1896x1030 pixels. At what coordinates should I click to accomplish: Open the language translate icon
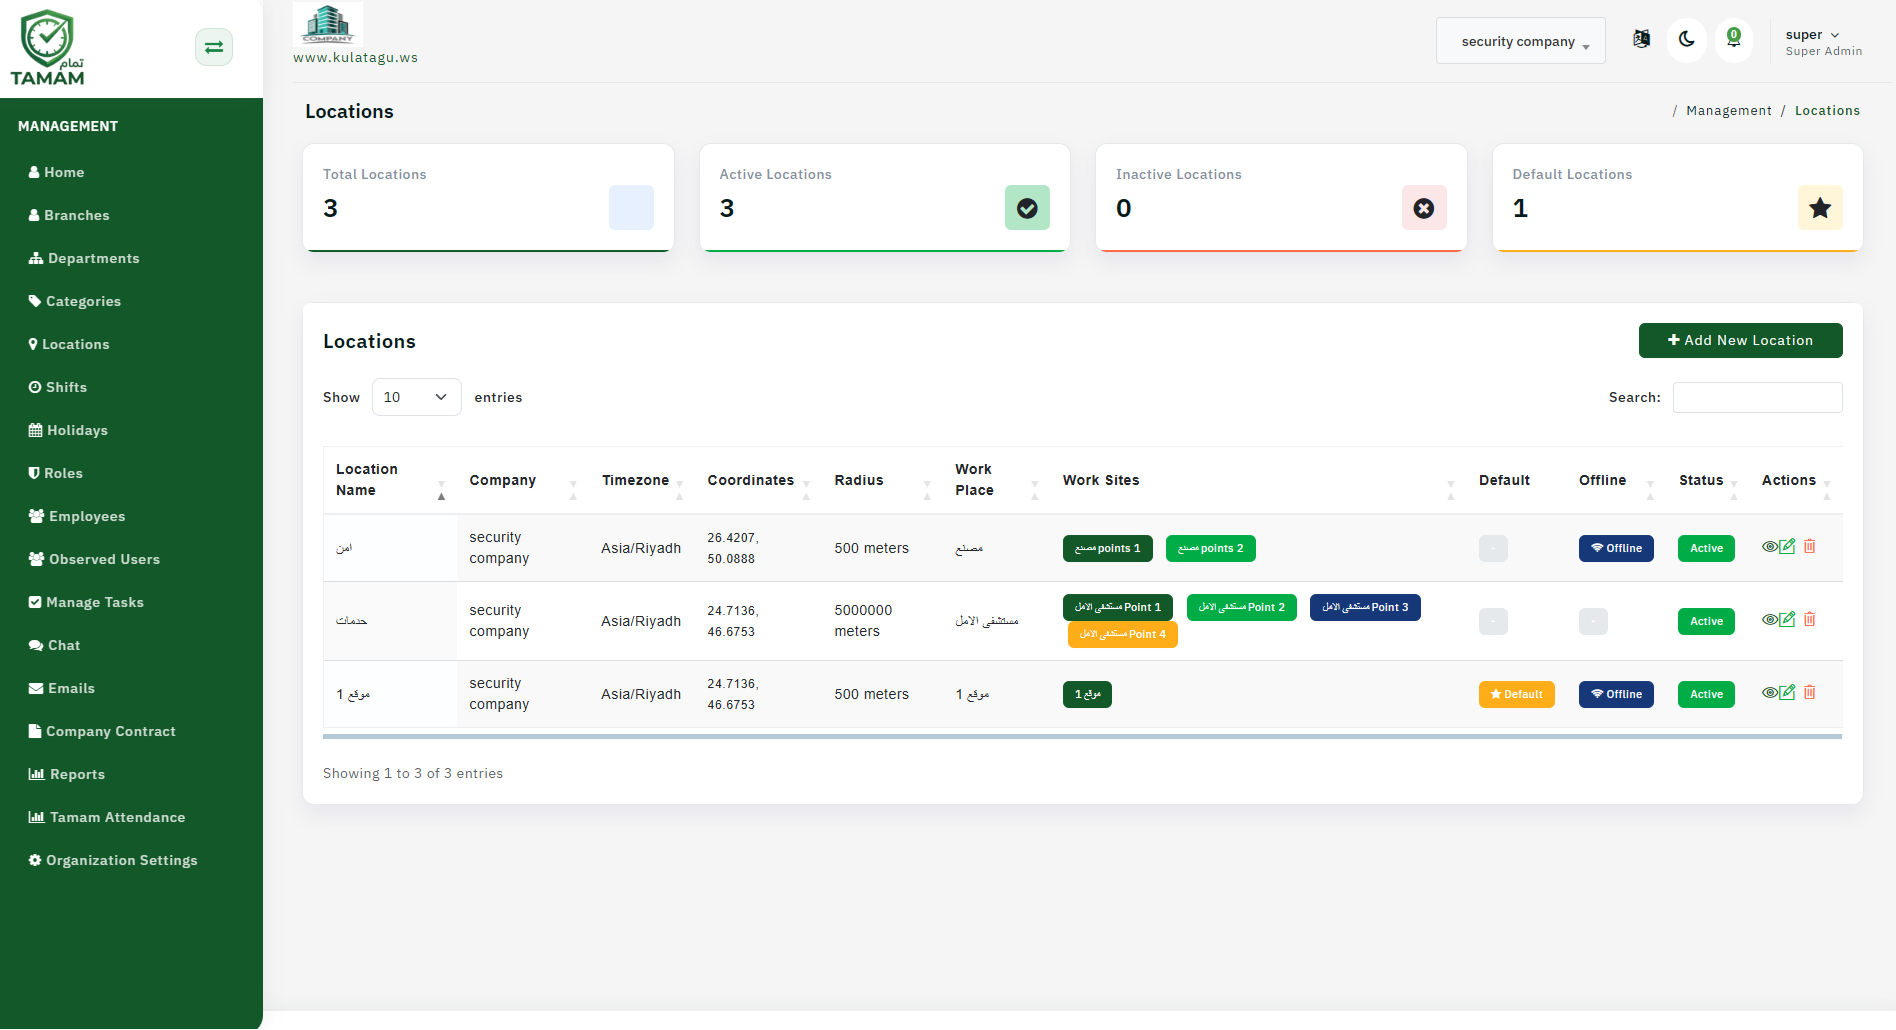coord(1641,39)
